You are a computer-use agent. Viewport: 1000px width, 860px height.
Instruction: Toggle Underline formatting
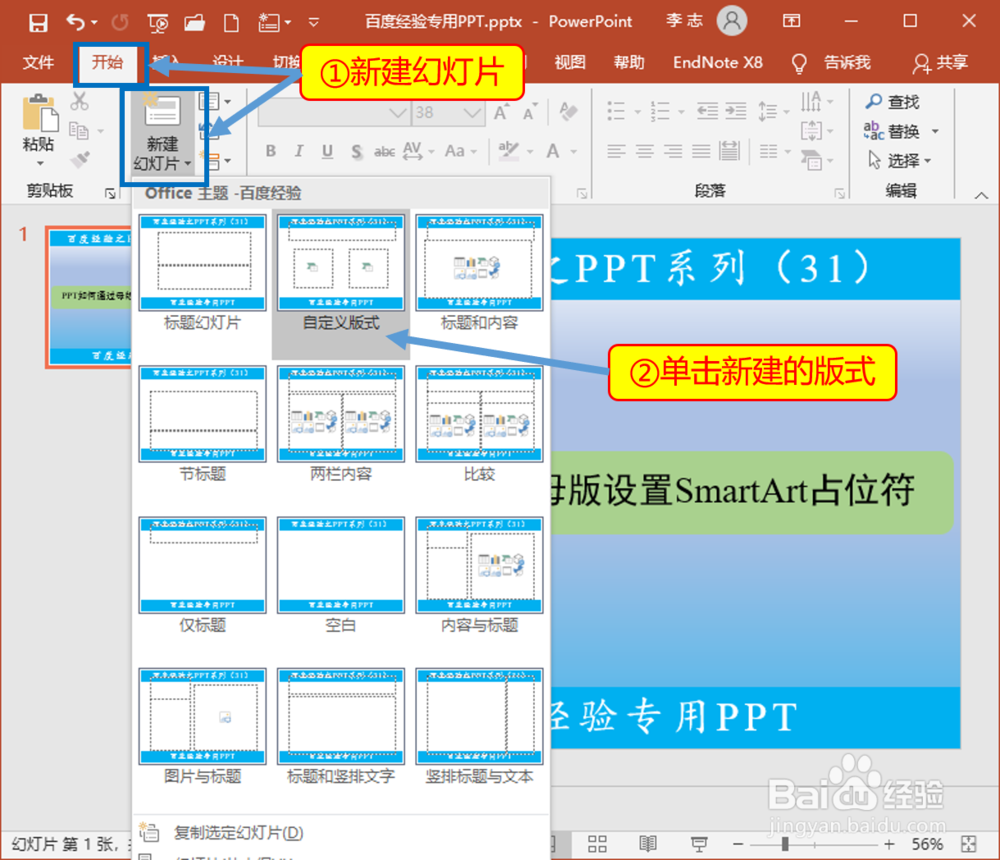pos(327,151)
